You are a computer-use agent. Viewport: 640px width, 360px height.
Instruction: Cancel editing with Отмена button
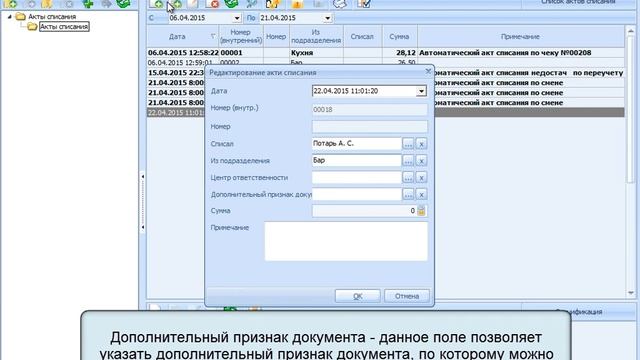pos(407,296)
